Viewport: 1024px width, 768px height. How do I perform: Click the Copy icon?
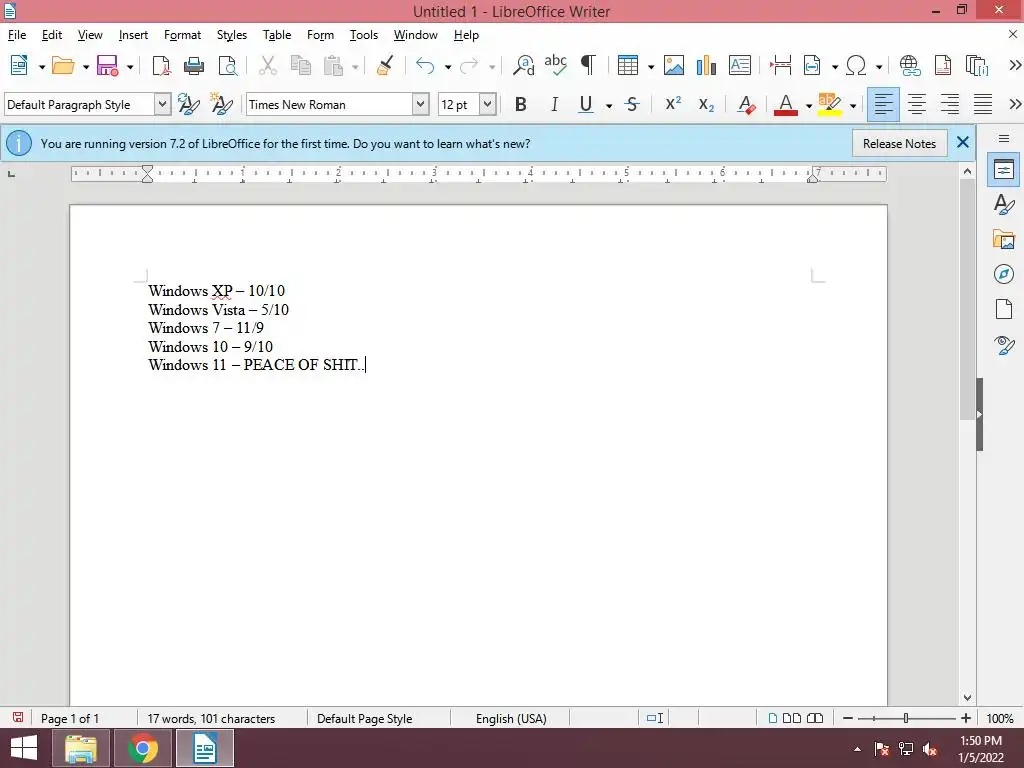click(x=300, y=66)
